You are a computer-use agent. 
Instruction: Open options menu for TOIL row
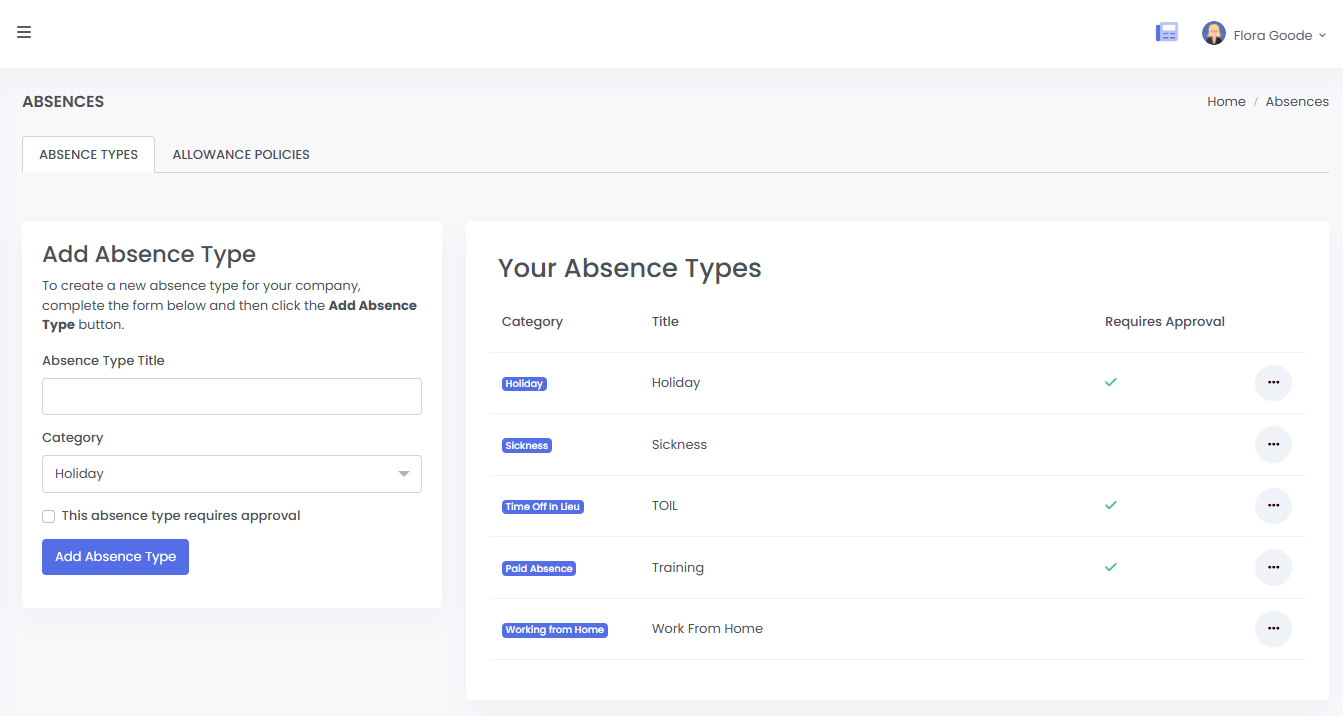[1273, 506]
